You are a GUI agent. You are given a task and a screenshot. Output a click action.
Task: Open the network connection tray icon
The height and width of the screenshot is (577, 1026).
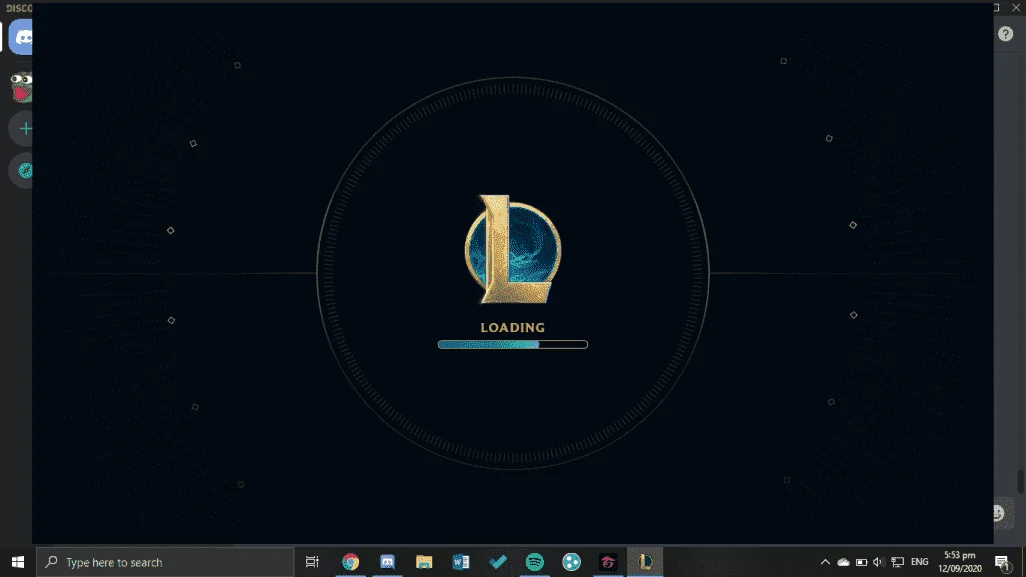[x=898, y=562]
